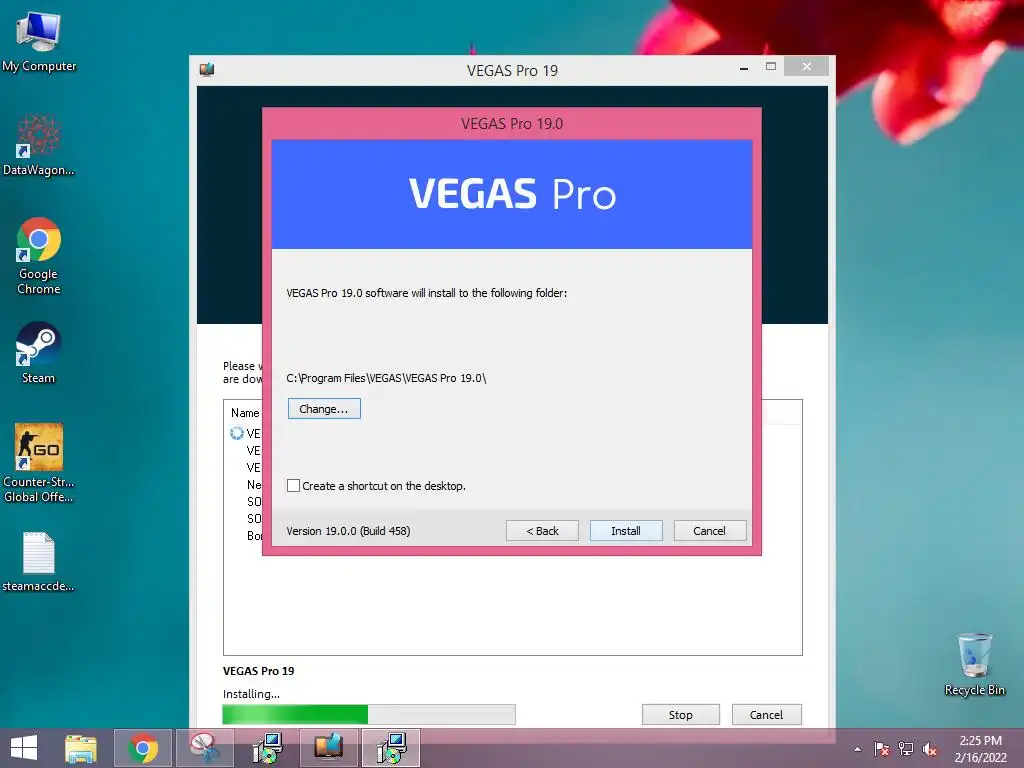Close the VEGAS Pro 19 window
This screenshot has width=1024, height=768.
click(807, 67)
